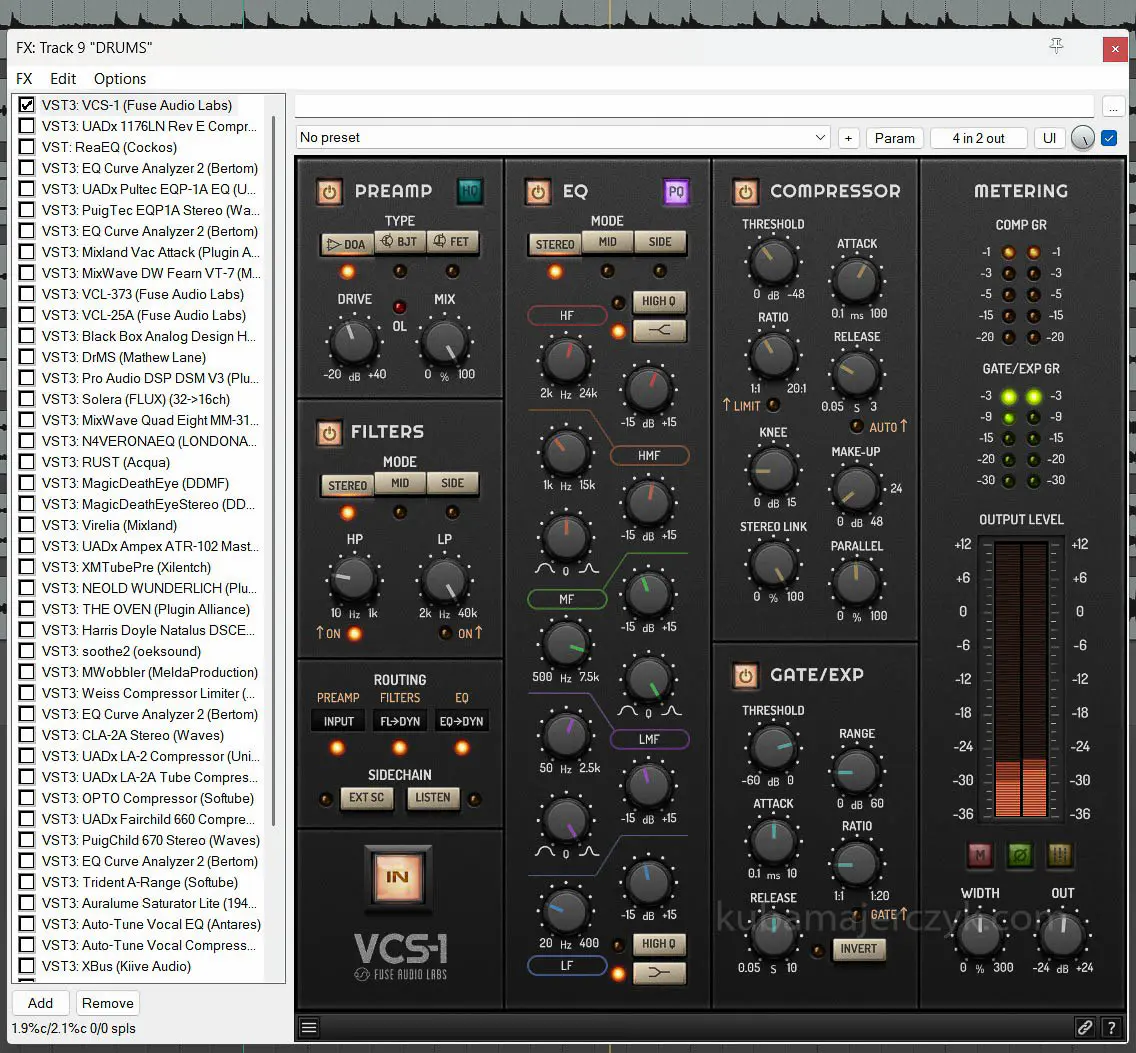Toggle the purple PQ button in EQ
The image size is (1136, 1053).
[x=676, y=191]
